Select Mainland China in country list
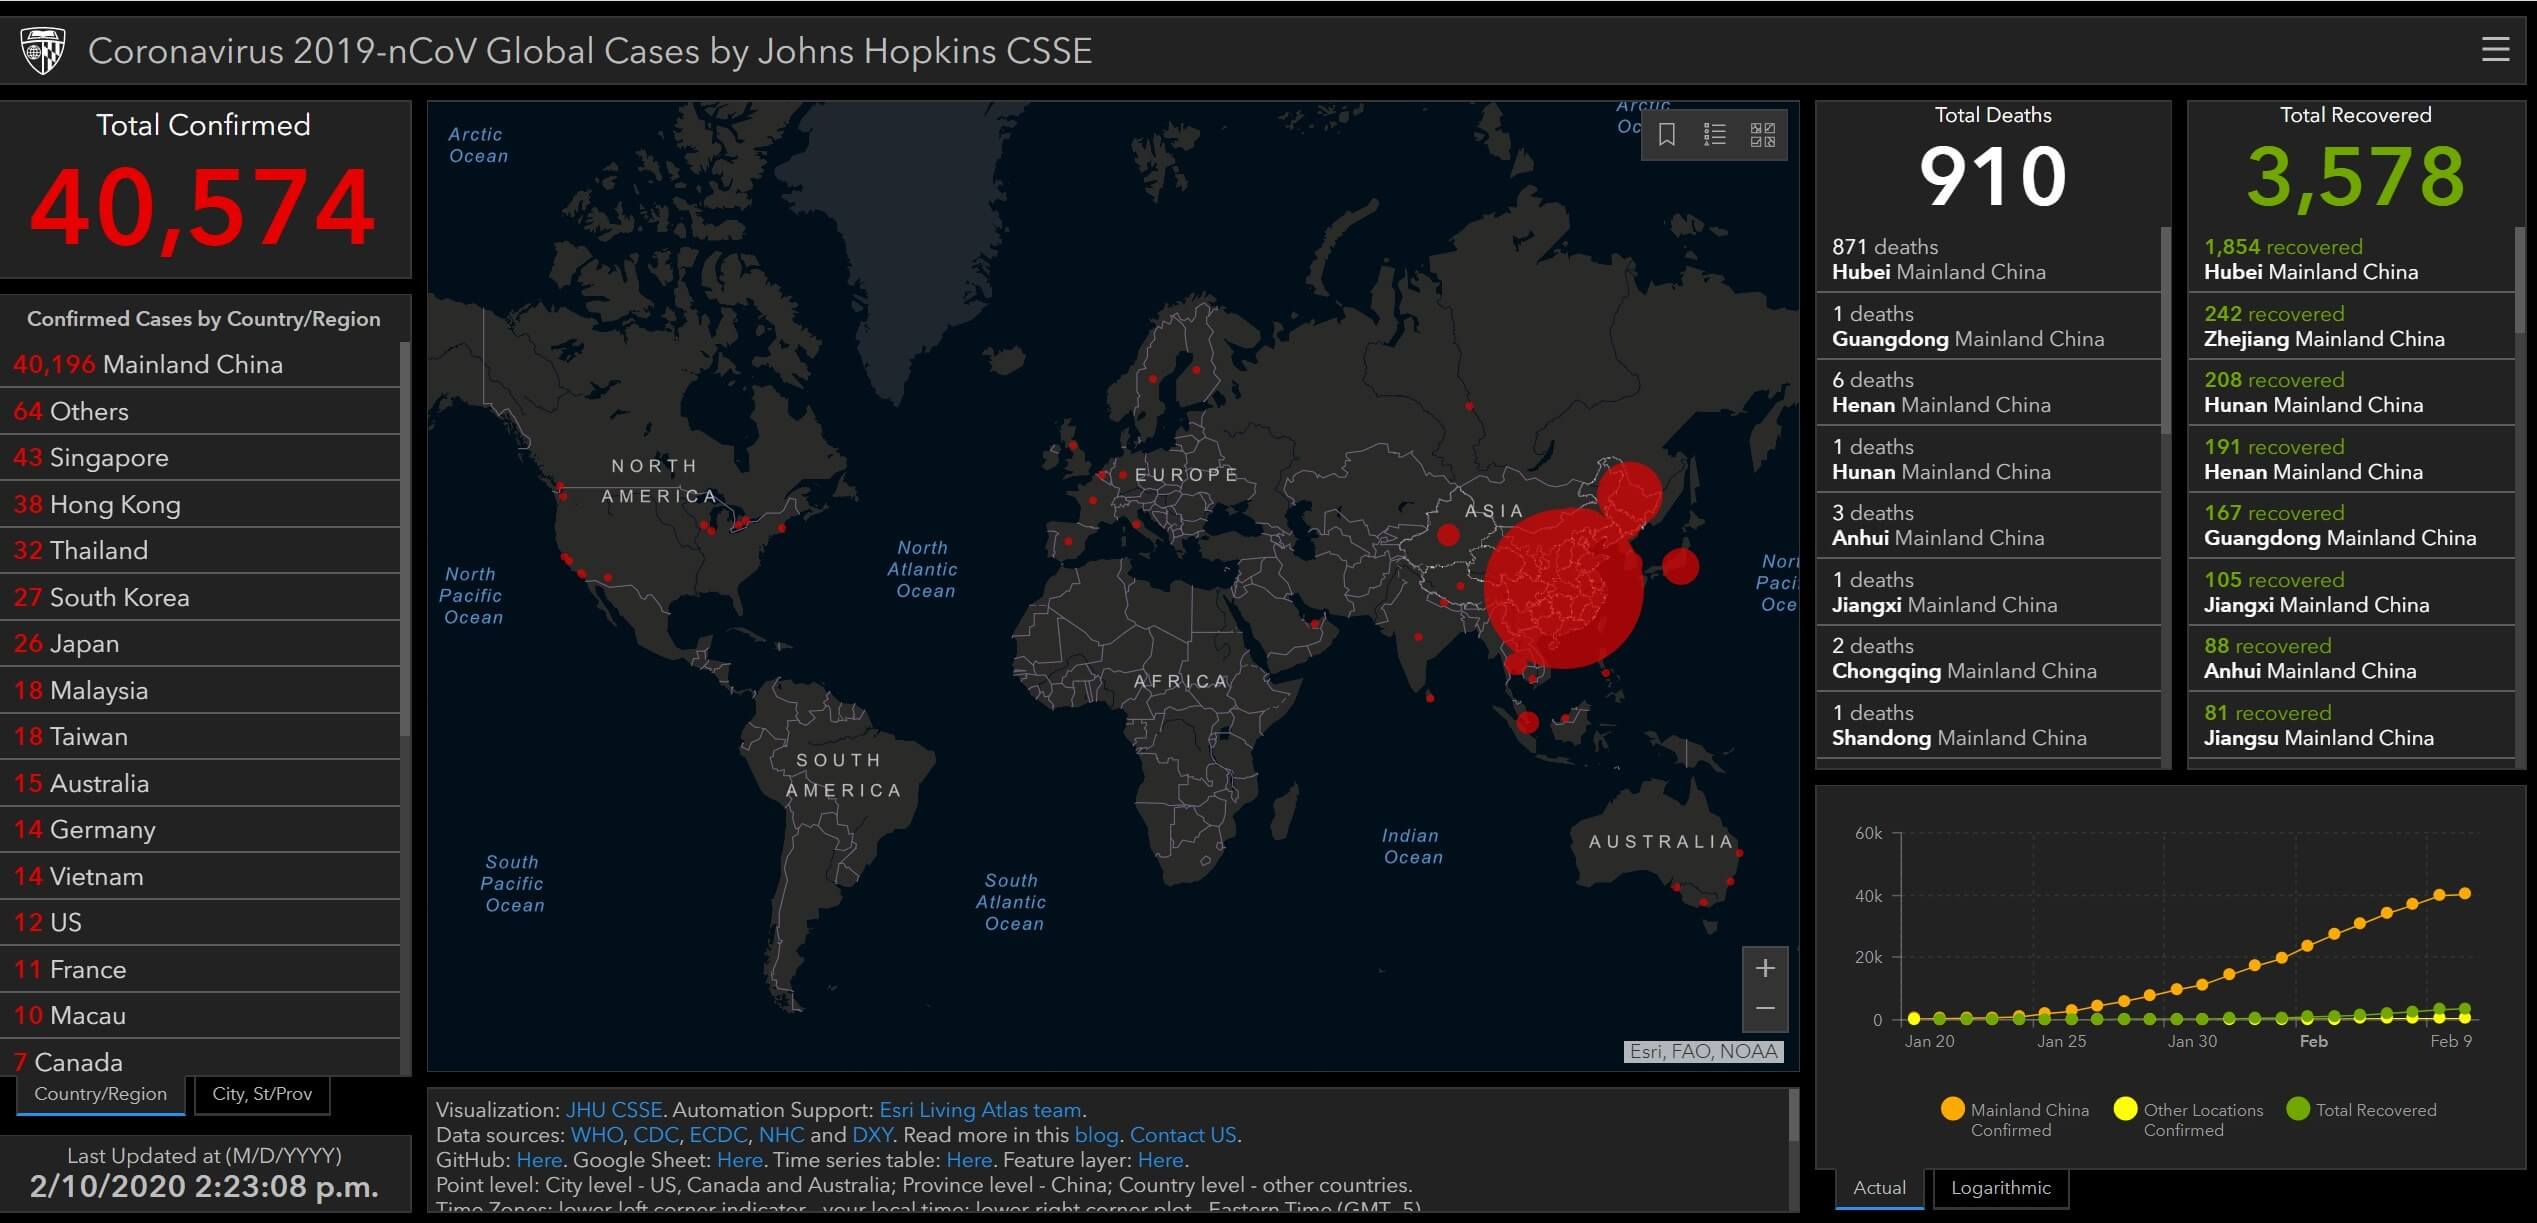 (200, 365)
